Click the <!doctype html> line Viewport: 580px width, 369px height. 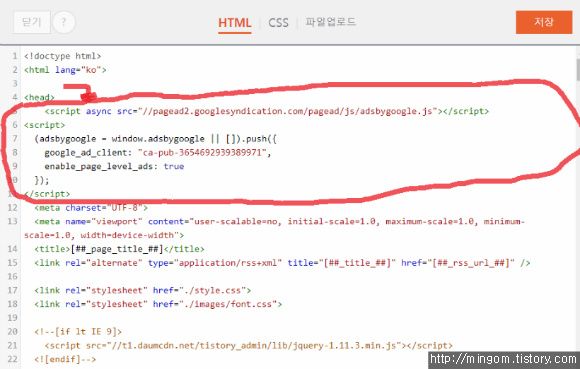click(x=63, y=56)
